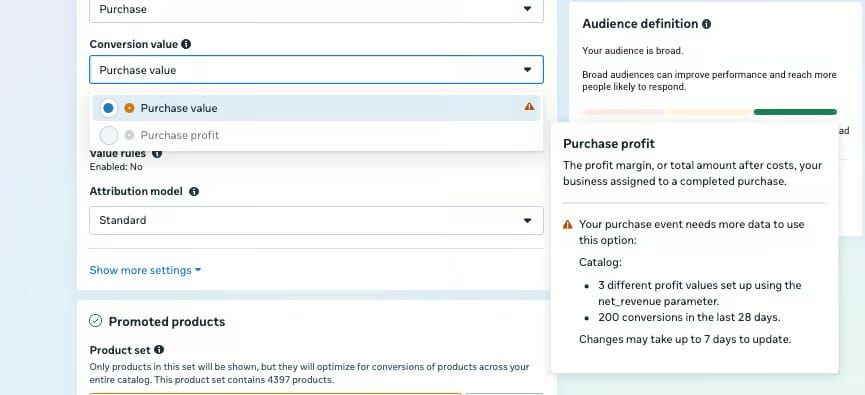Screen dimensions: 865x395
Task: Click the Product set info icon
Action: click(159, 350)
